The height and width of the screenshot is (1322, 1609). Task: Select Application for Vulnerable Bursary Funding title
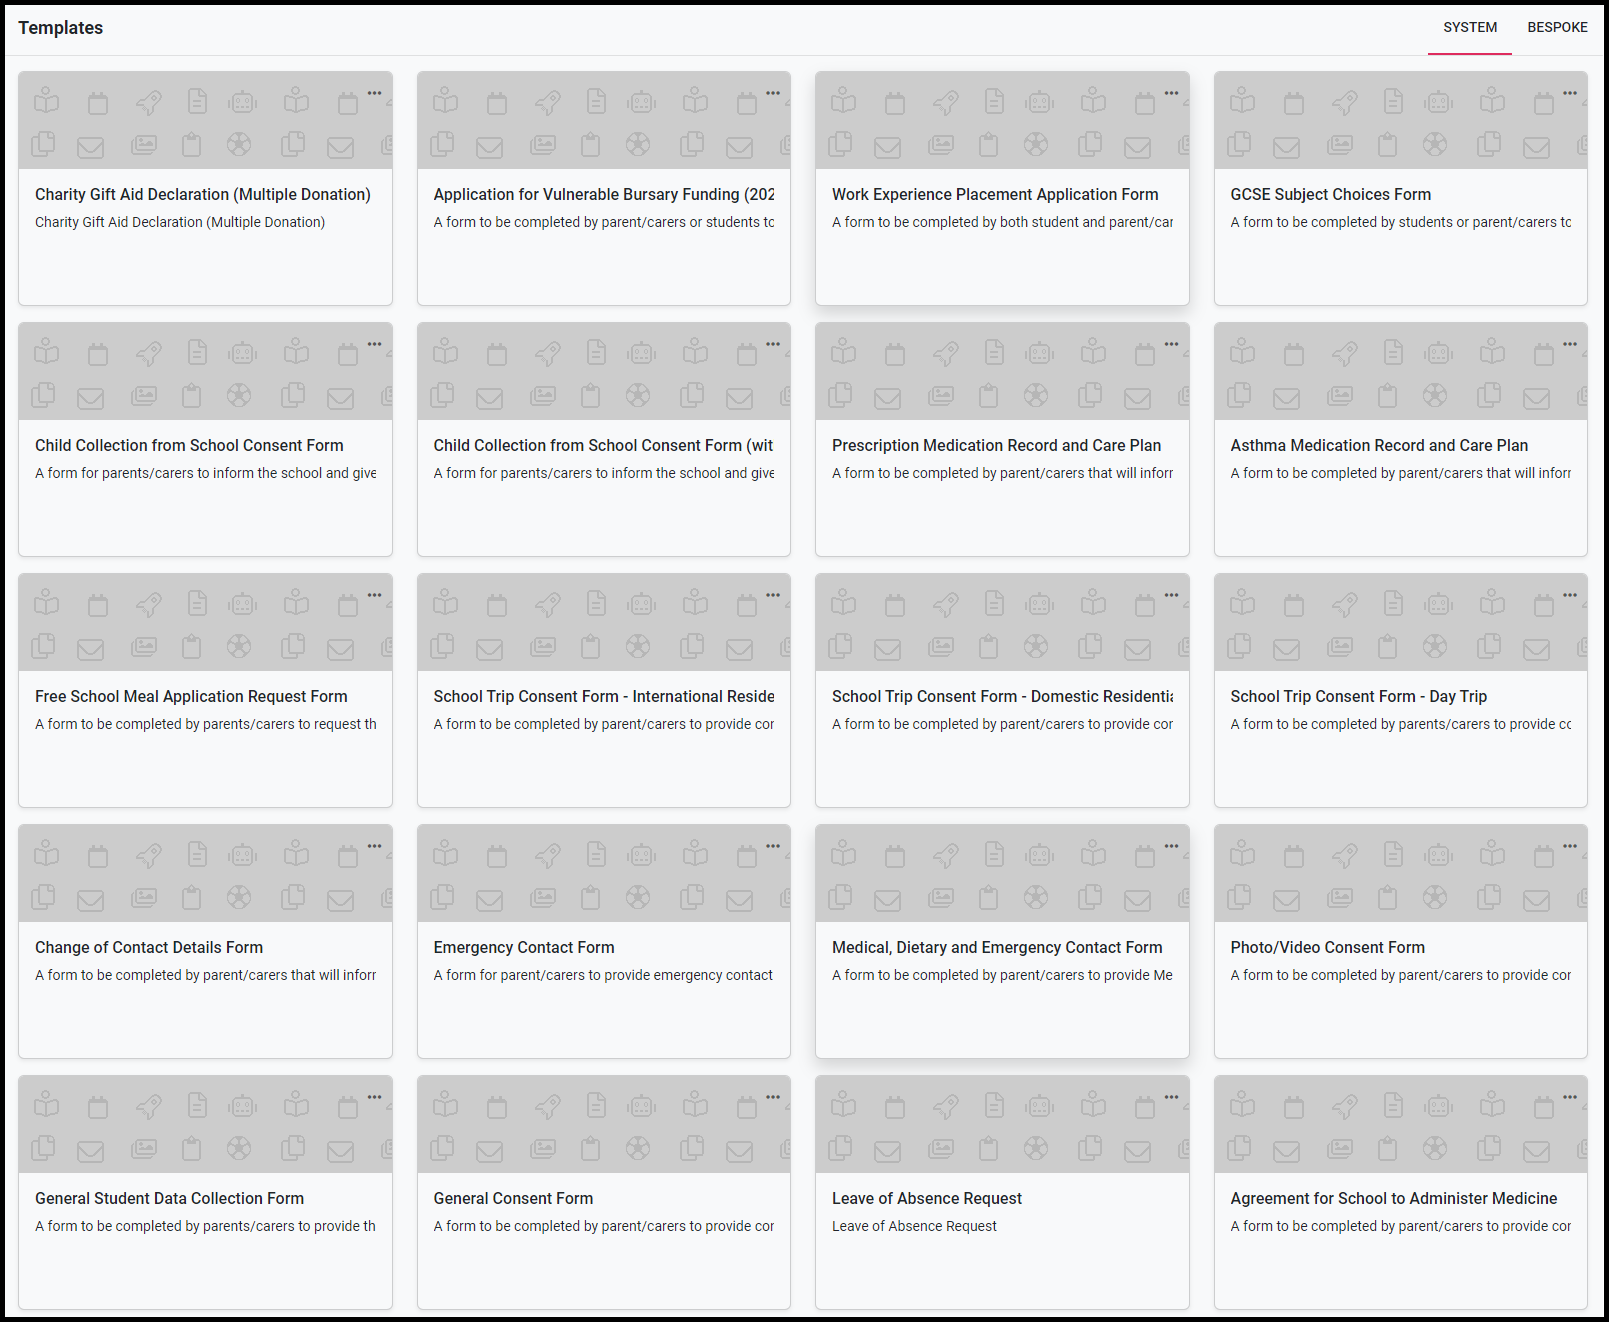pos(603,194)
